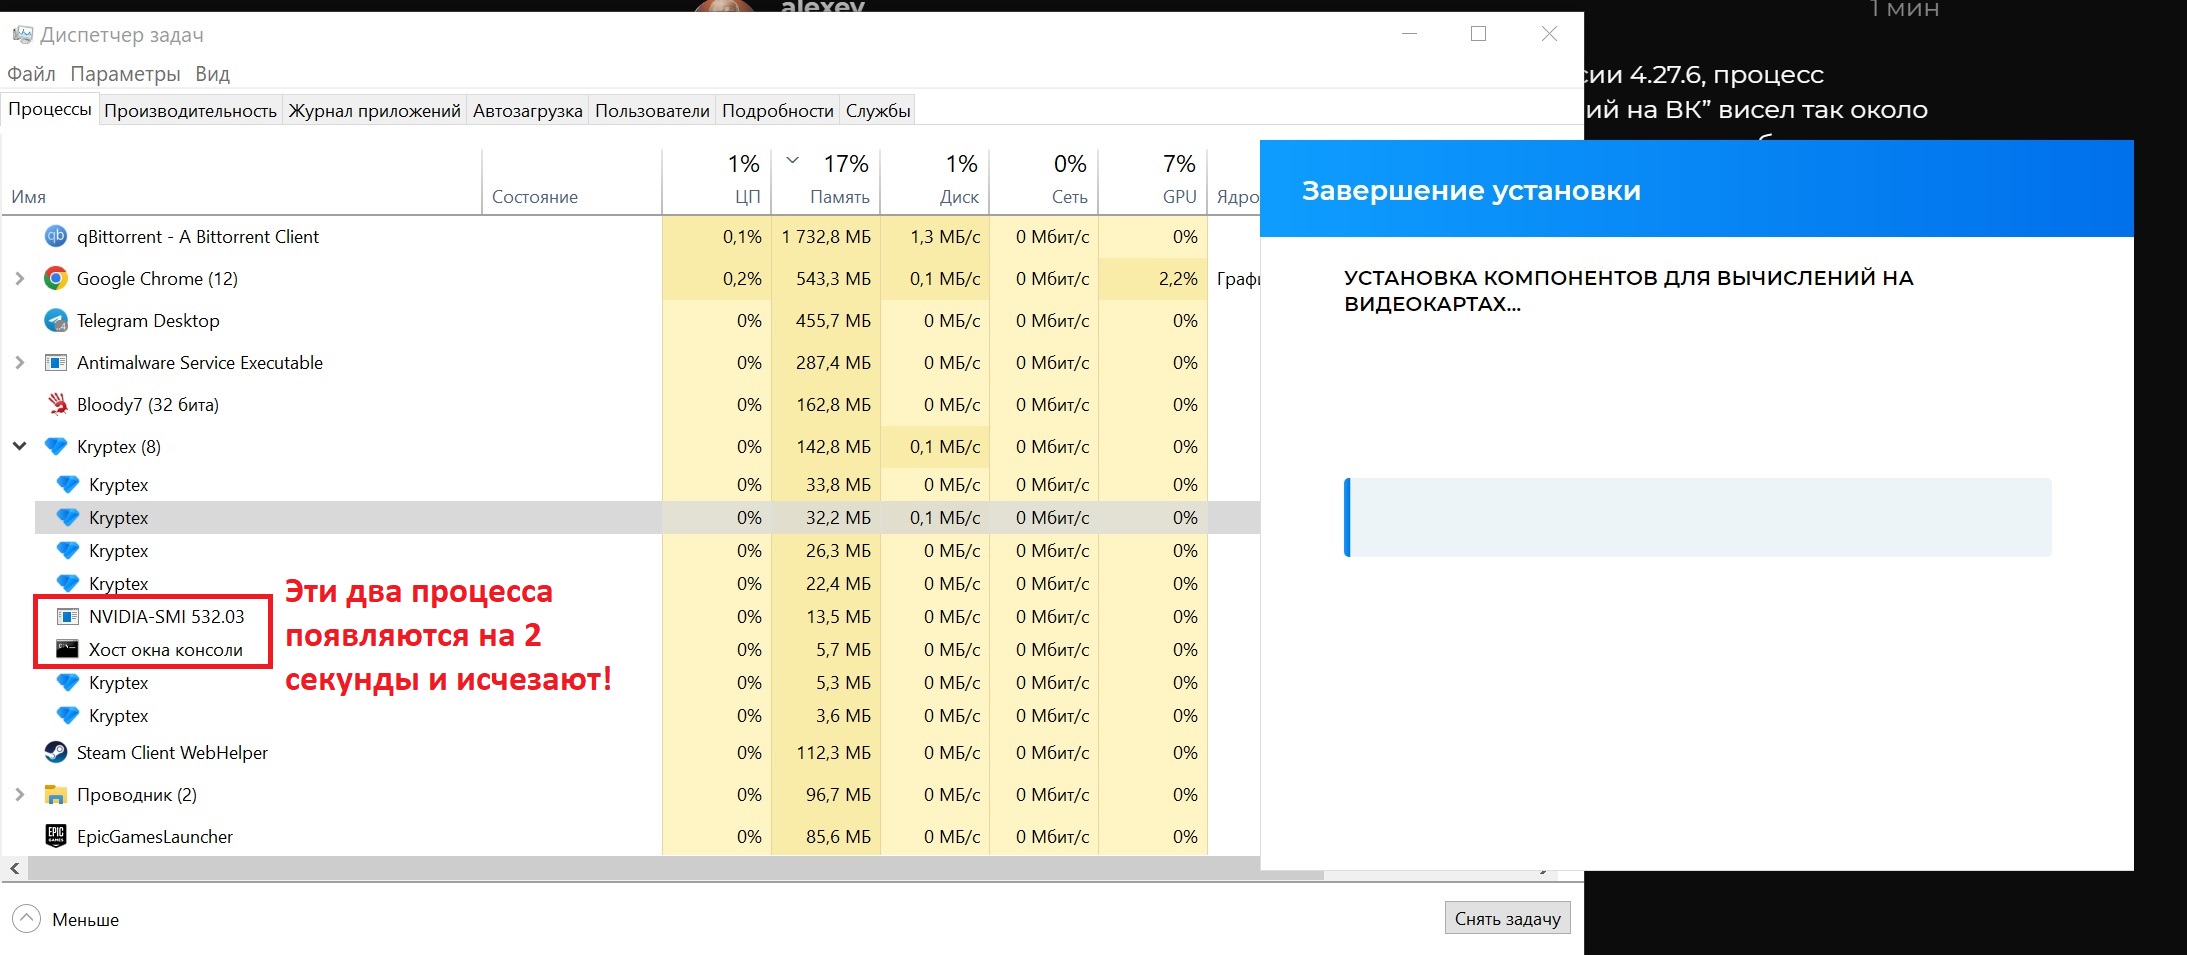Click the console window host icon
Screen dimensions: 2187x955
pos(67,650)
